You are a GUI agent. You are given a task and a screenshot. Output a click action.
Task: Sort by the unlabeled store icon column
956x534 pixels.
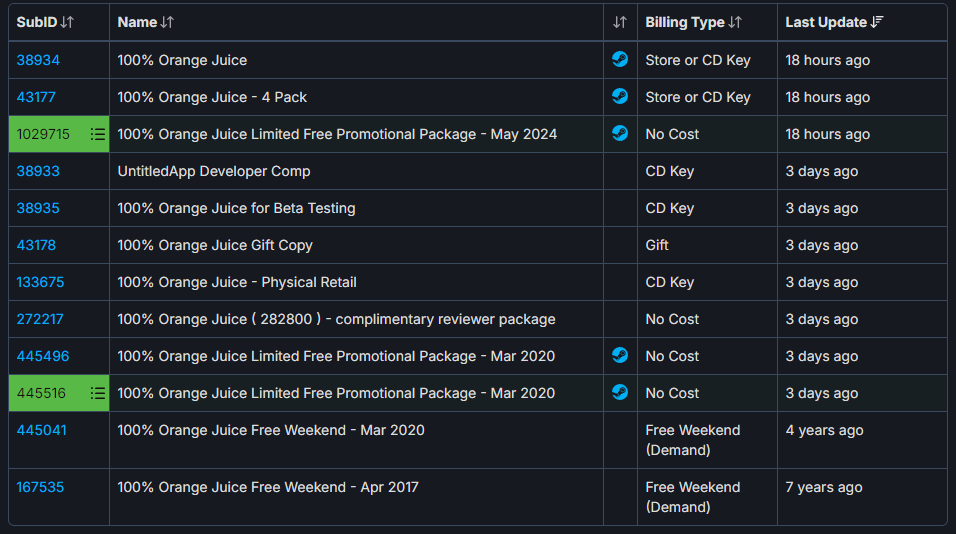pos(620,23)
